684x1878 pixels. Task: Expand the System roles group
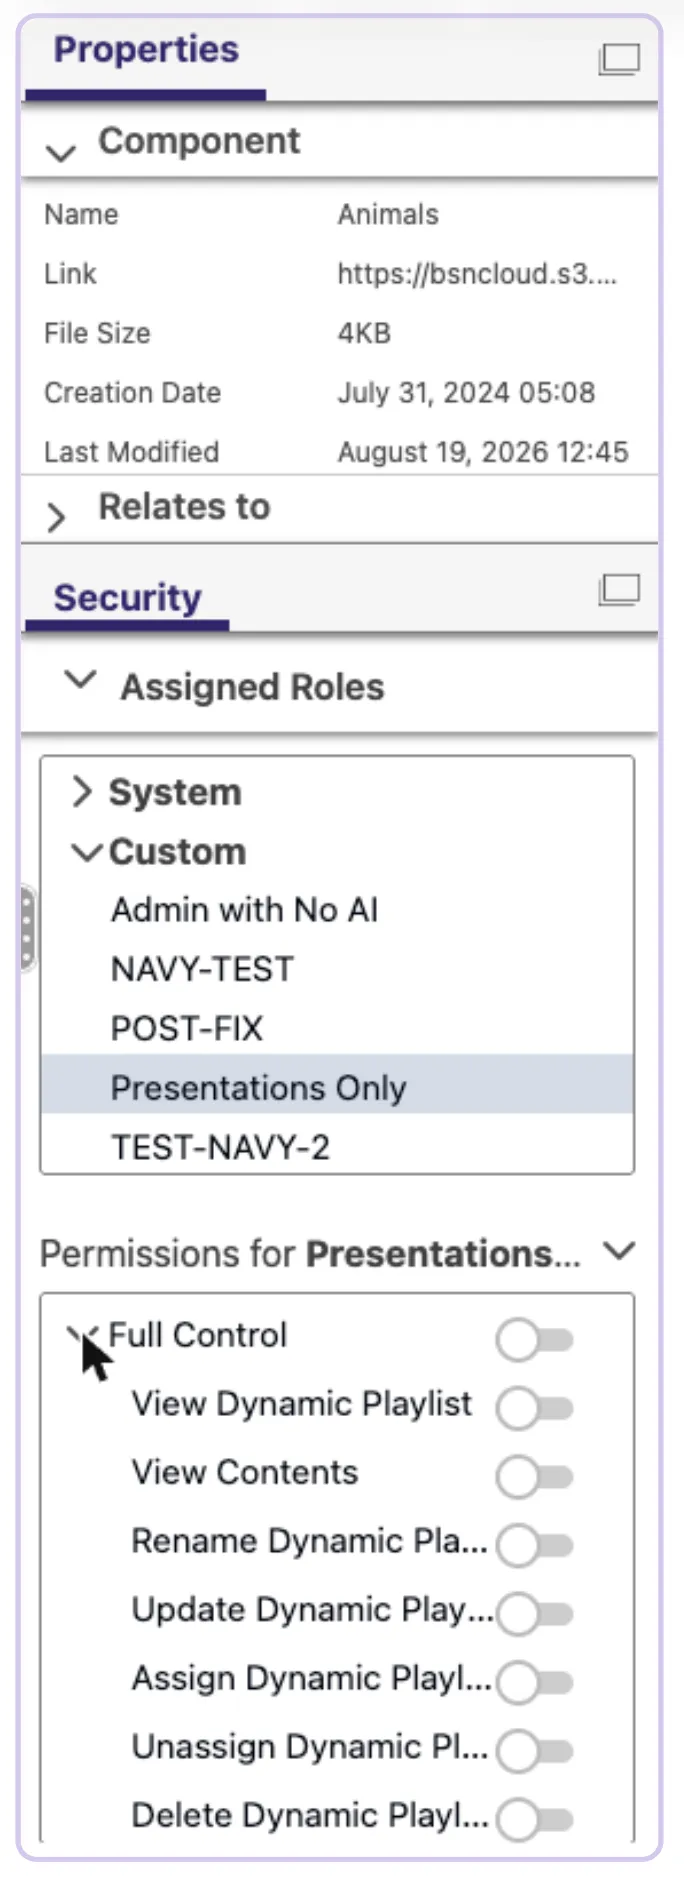(x=83, y=792)
